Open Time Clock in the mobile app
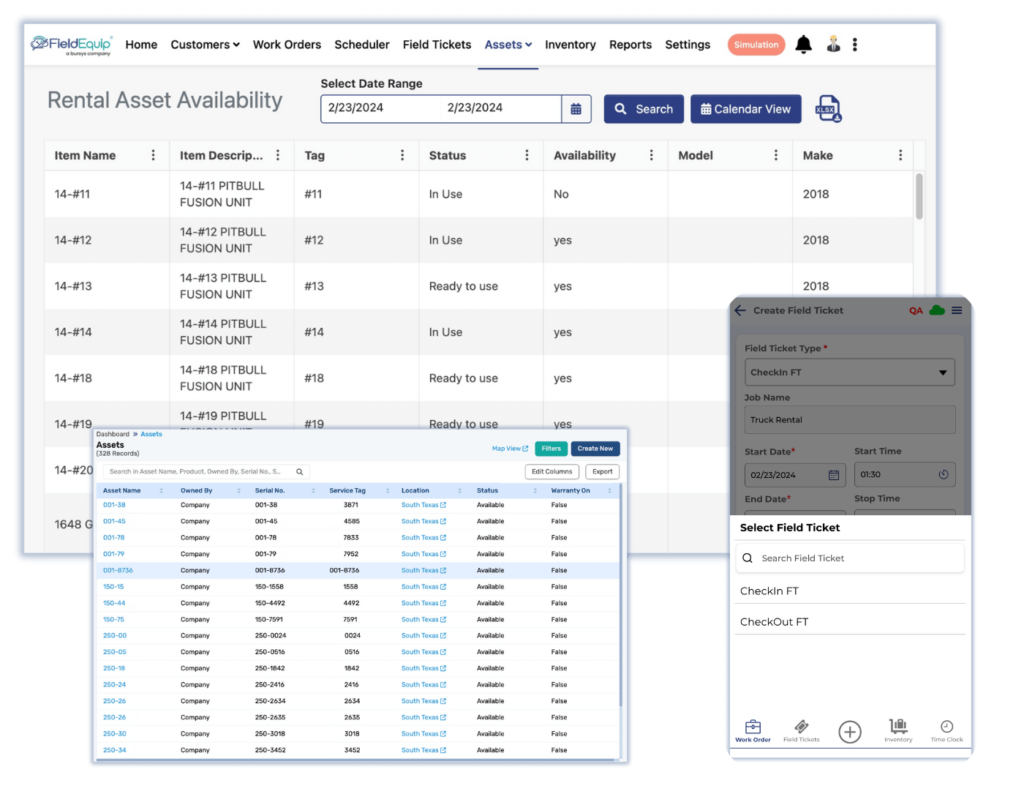The image size is (1024, 805). [946, 731]
